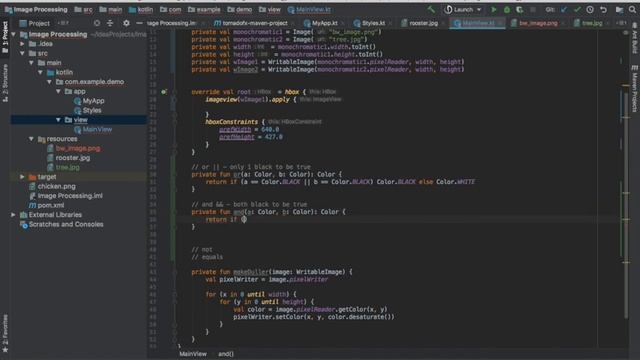The image size is (640, 360).
Task: Select MyApp file in project tree
Action: (93, 101)
